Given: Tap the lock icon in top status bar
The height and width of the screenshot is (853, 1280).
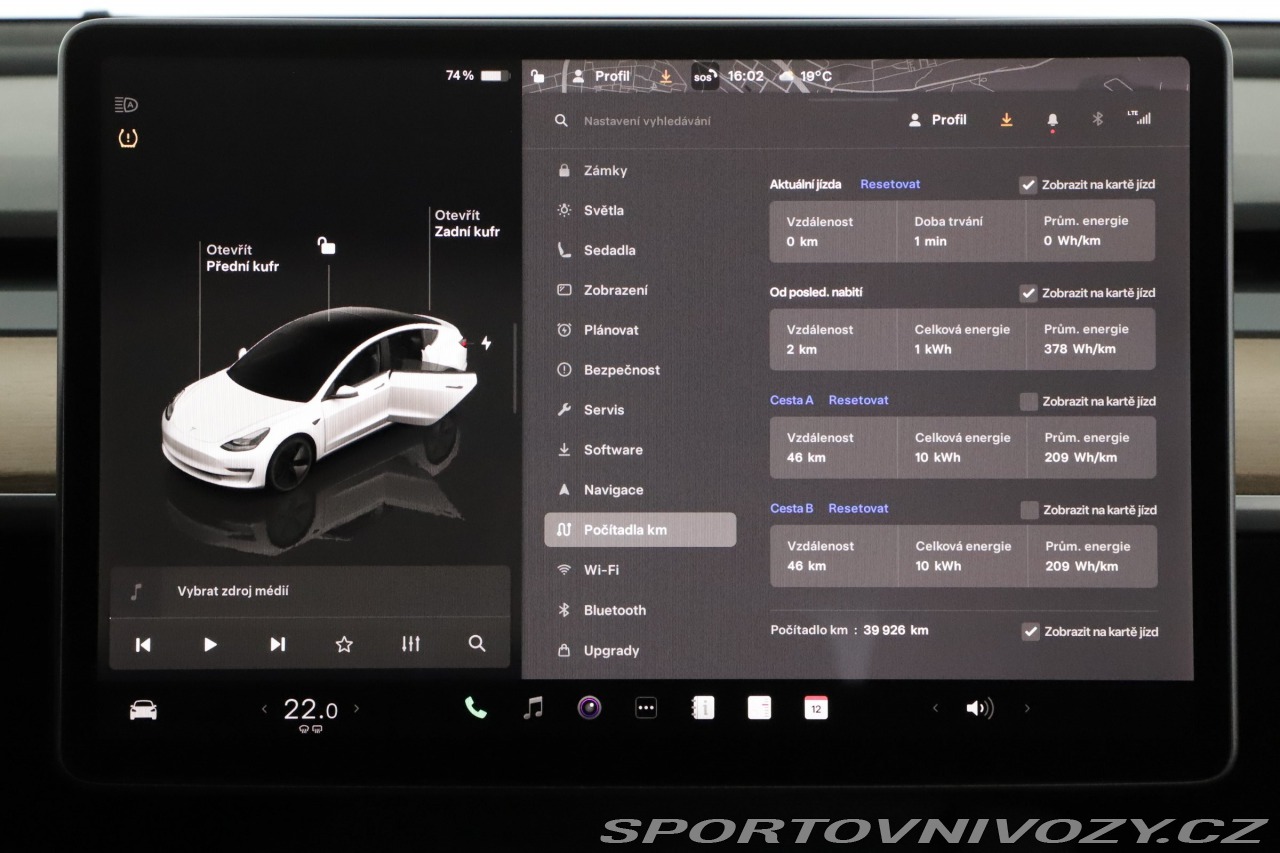Looking at the screenshot, I should pyautogui.click(x=538, y=76).
